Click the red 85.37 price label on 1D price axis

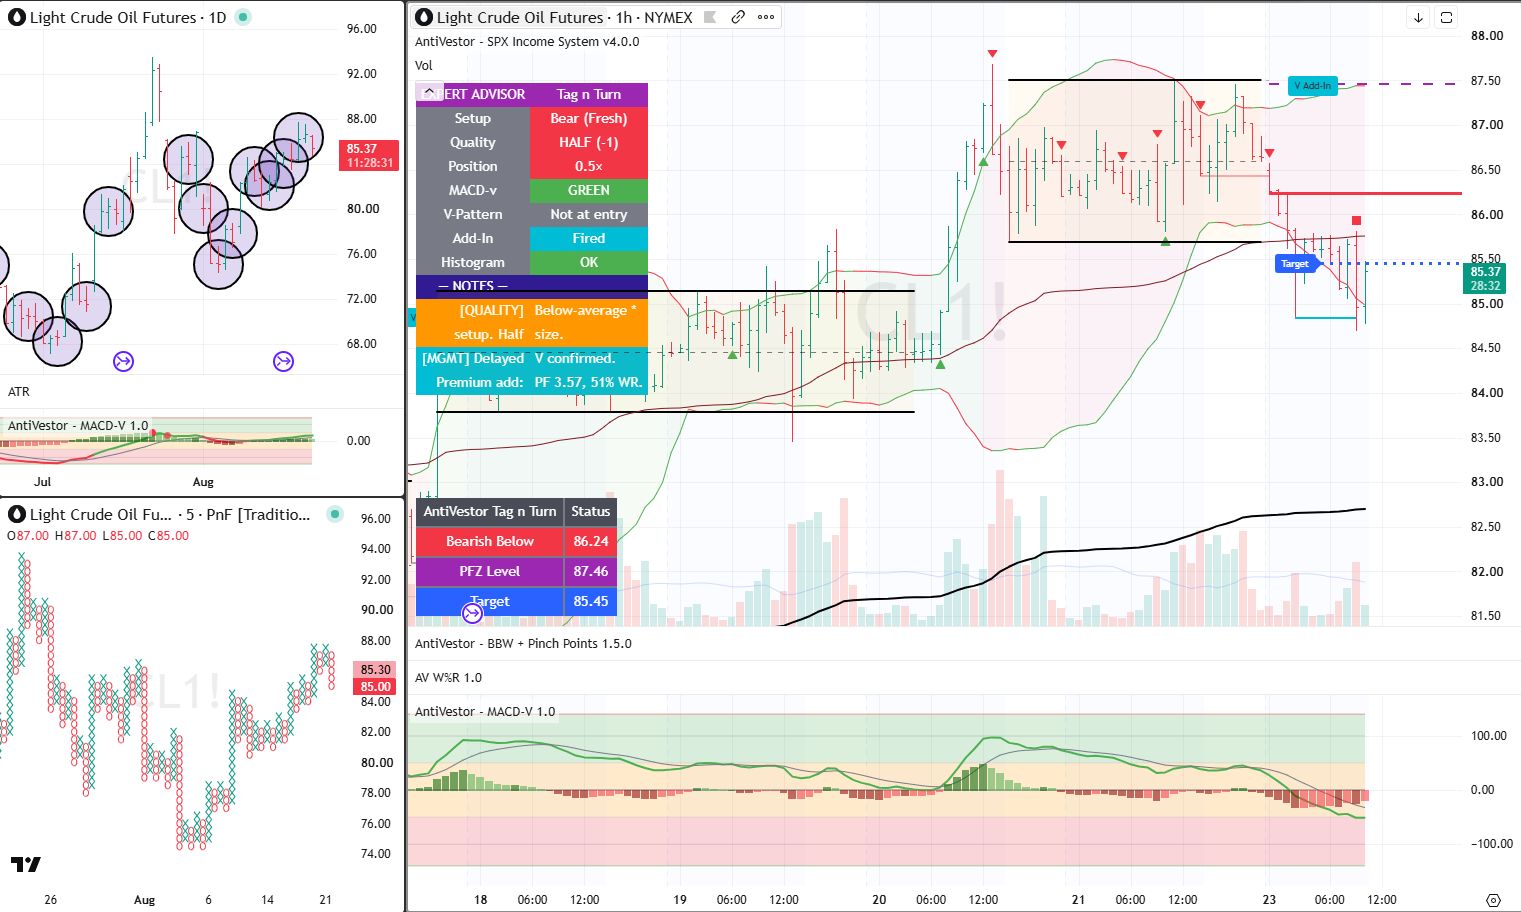[369, 156]
